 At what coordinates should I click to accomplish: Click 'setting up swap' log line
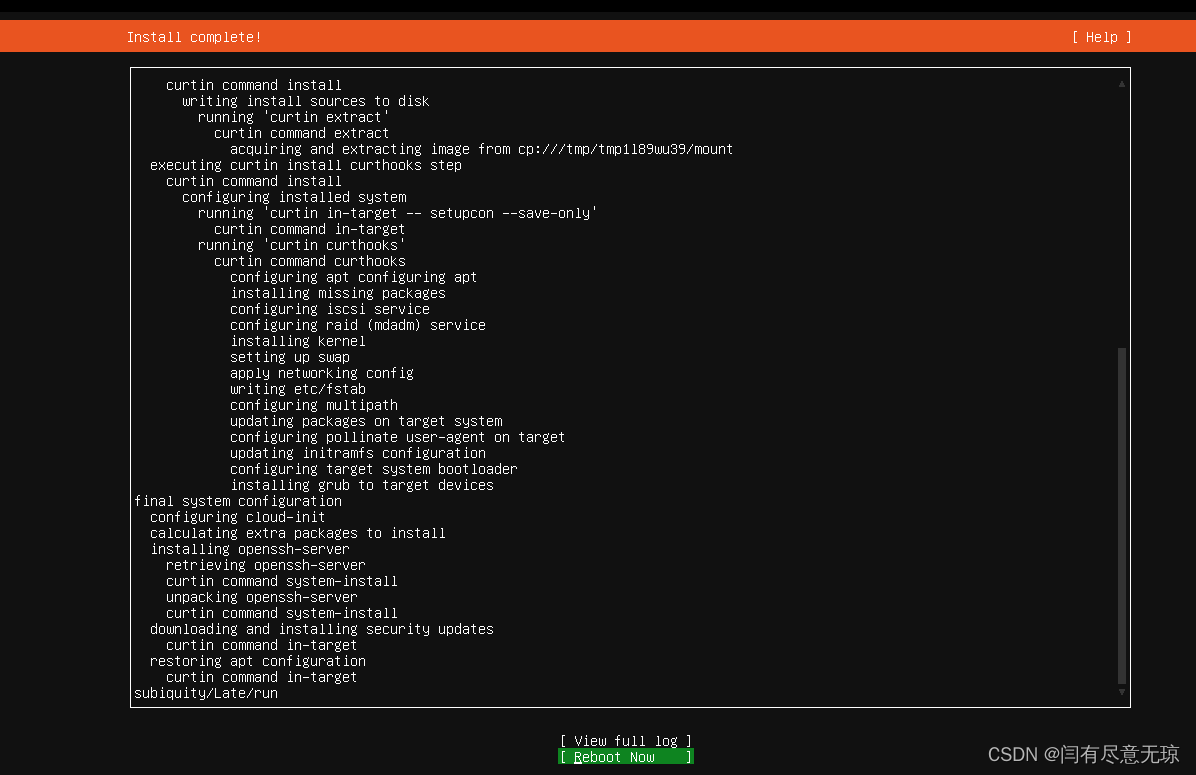(x=290, y=356)
